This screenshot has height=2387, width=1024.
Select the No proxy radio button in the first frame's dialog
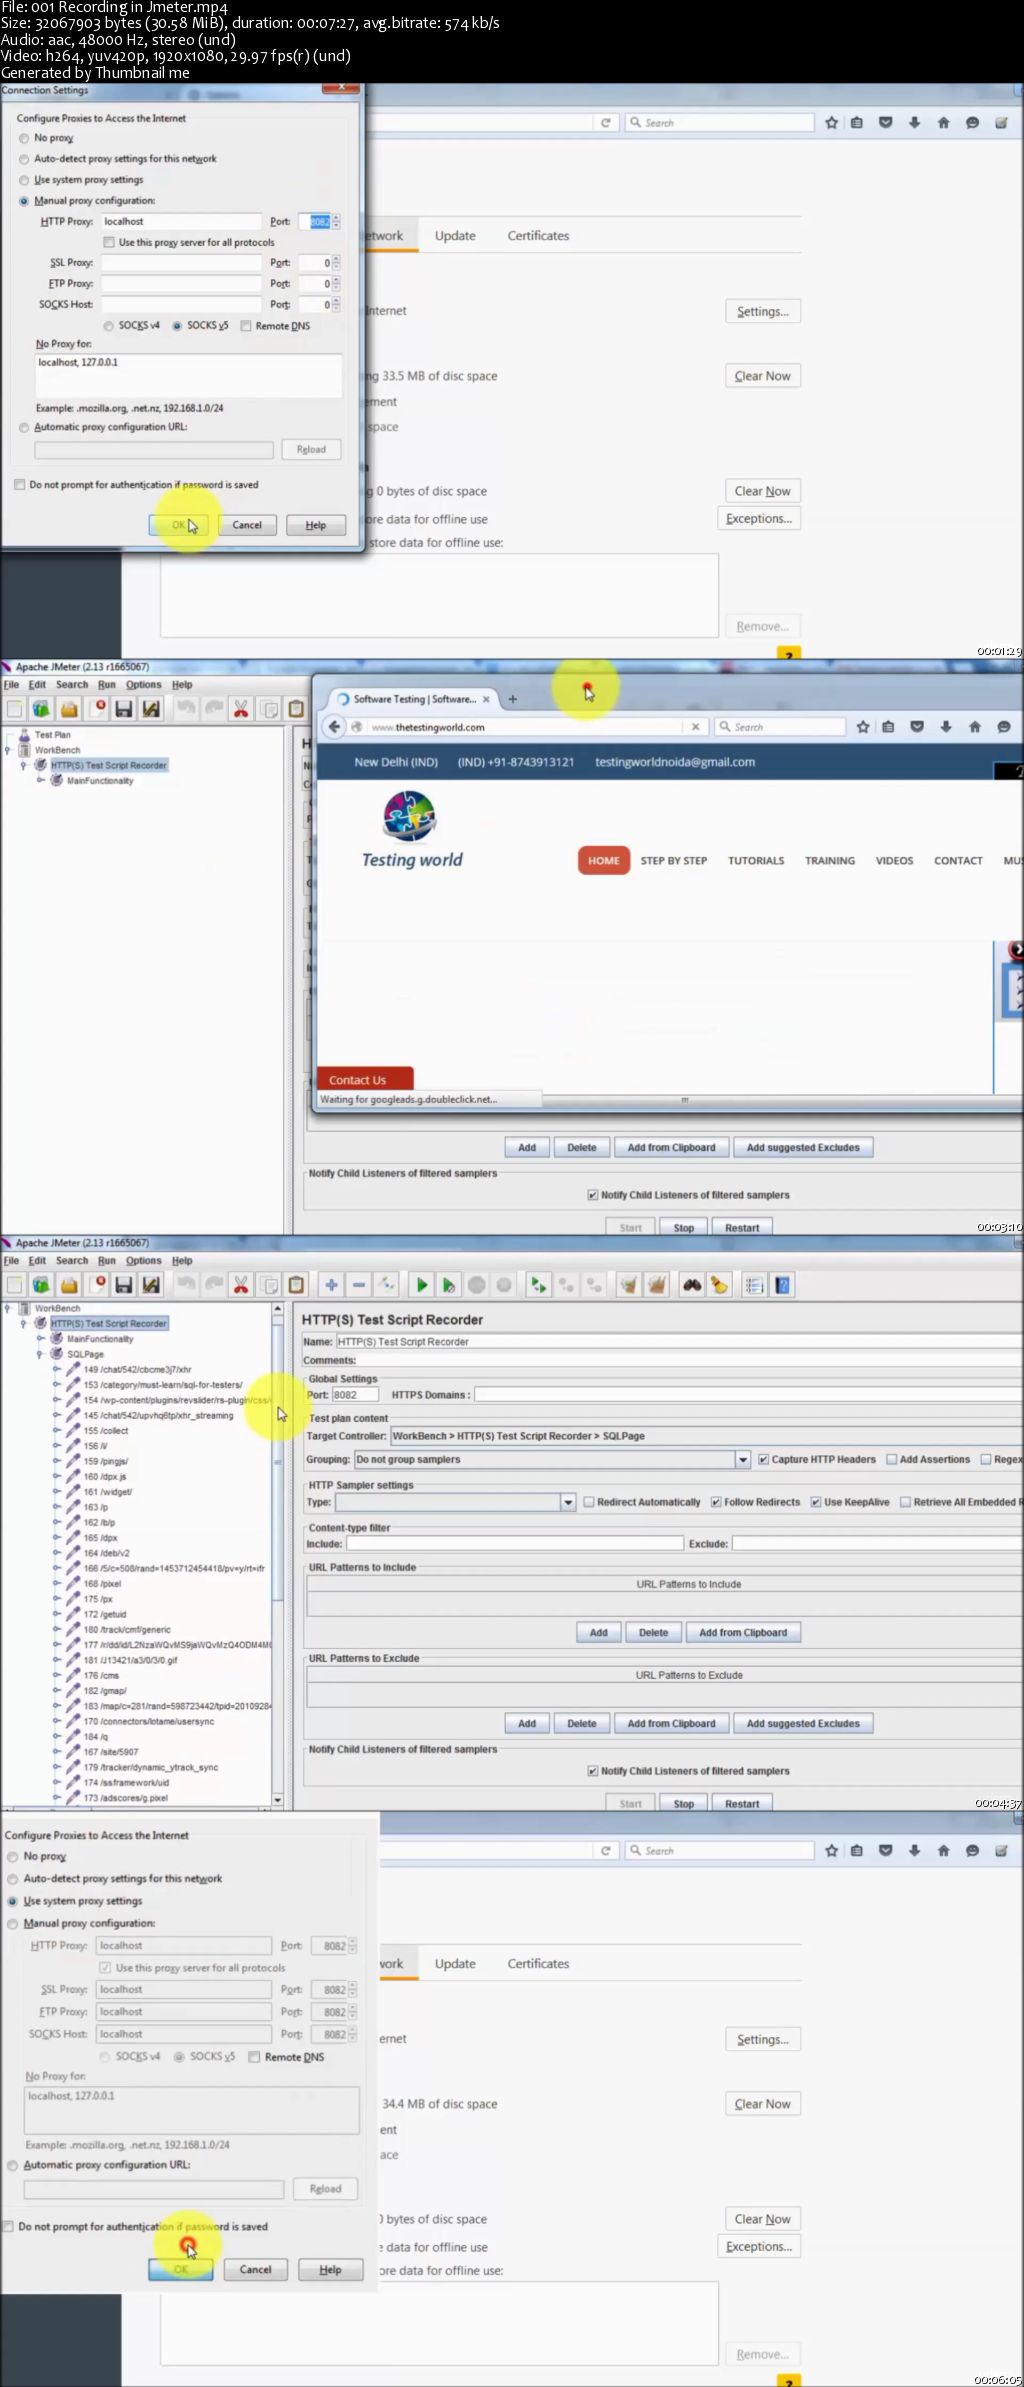24,138
